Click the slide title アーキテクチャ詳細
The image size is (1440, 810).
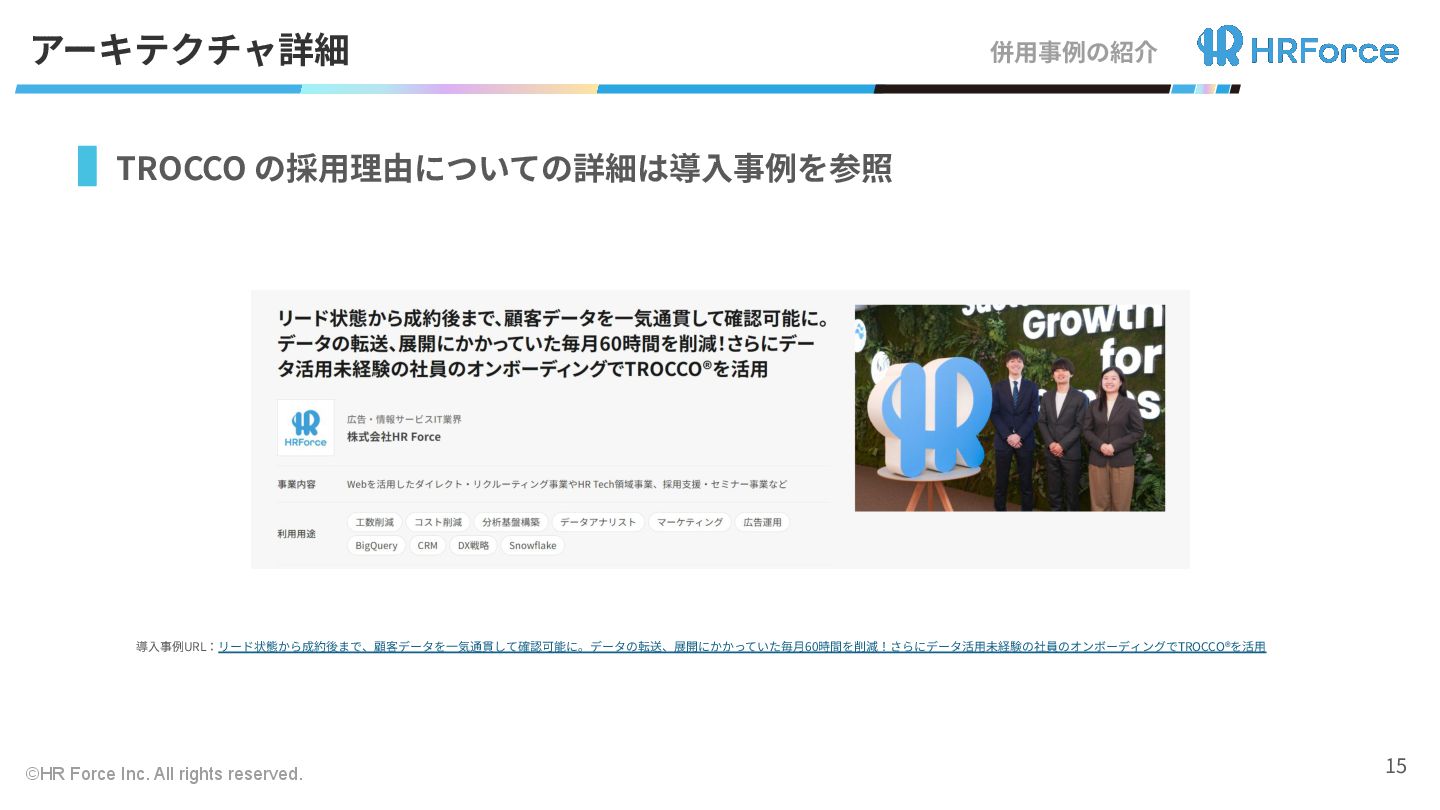click(x=189, y=50)
